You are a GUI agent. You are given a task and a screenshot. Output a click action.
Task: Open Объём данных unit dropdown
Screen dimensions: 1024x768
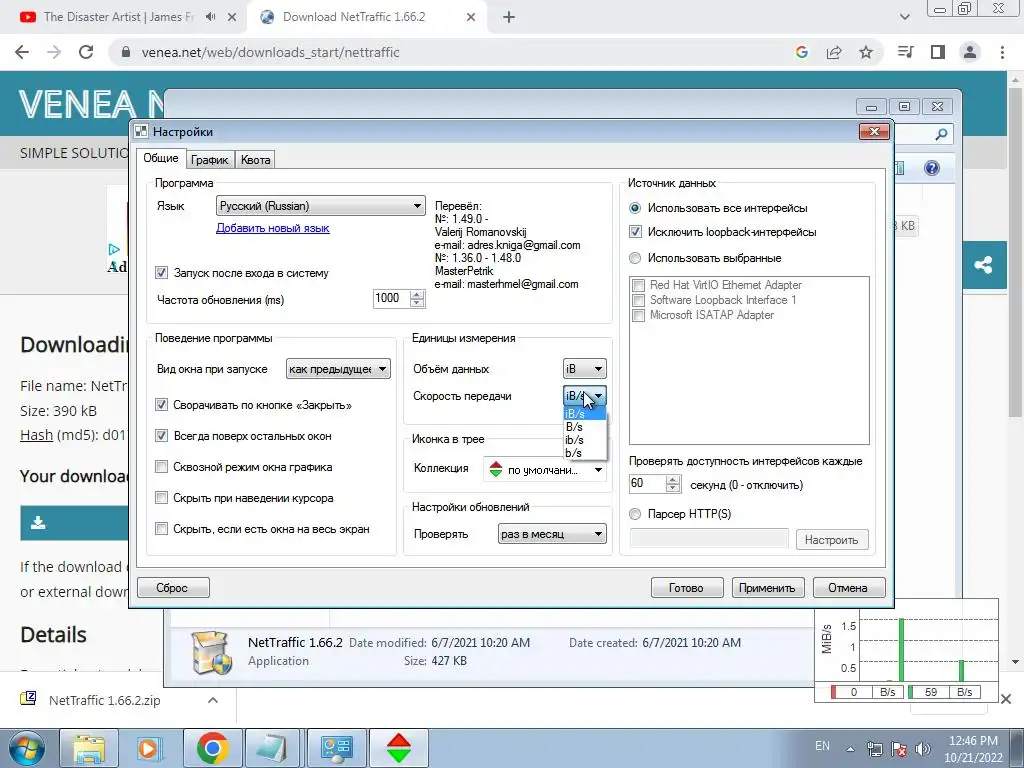[x=584, y=369]
